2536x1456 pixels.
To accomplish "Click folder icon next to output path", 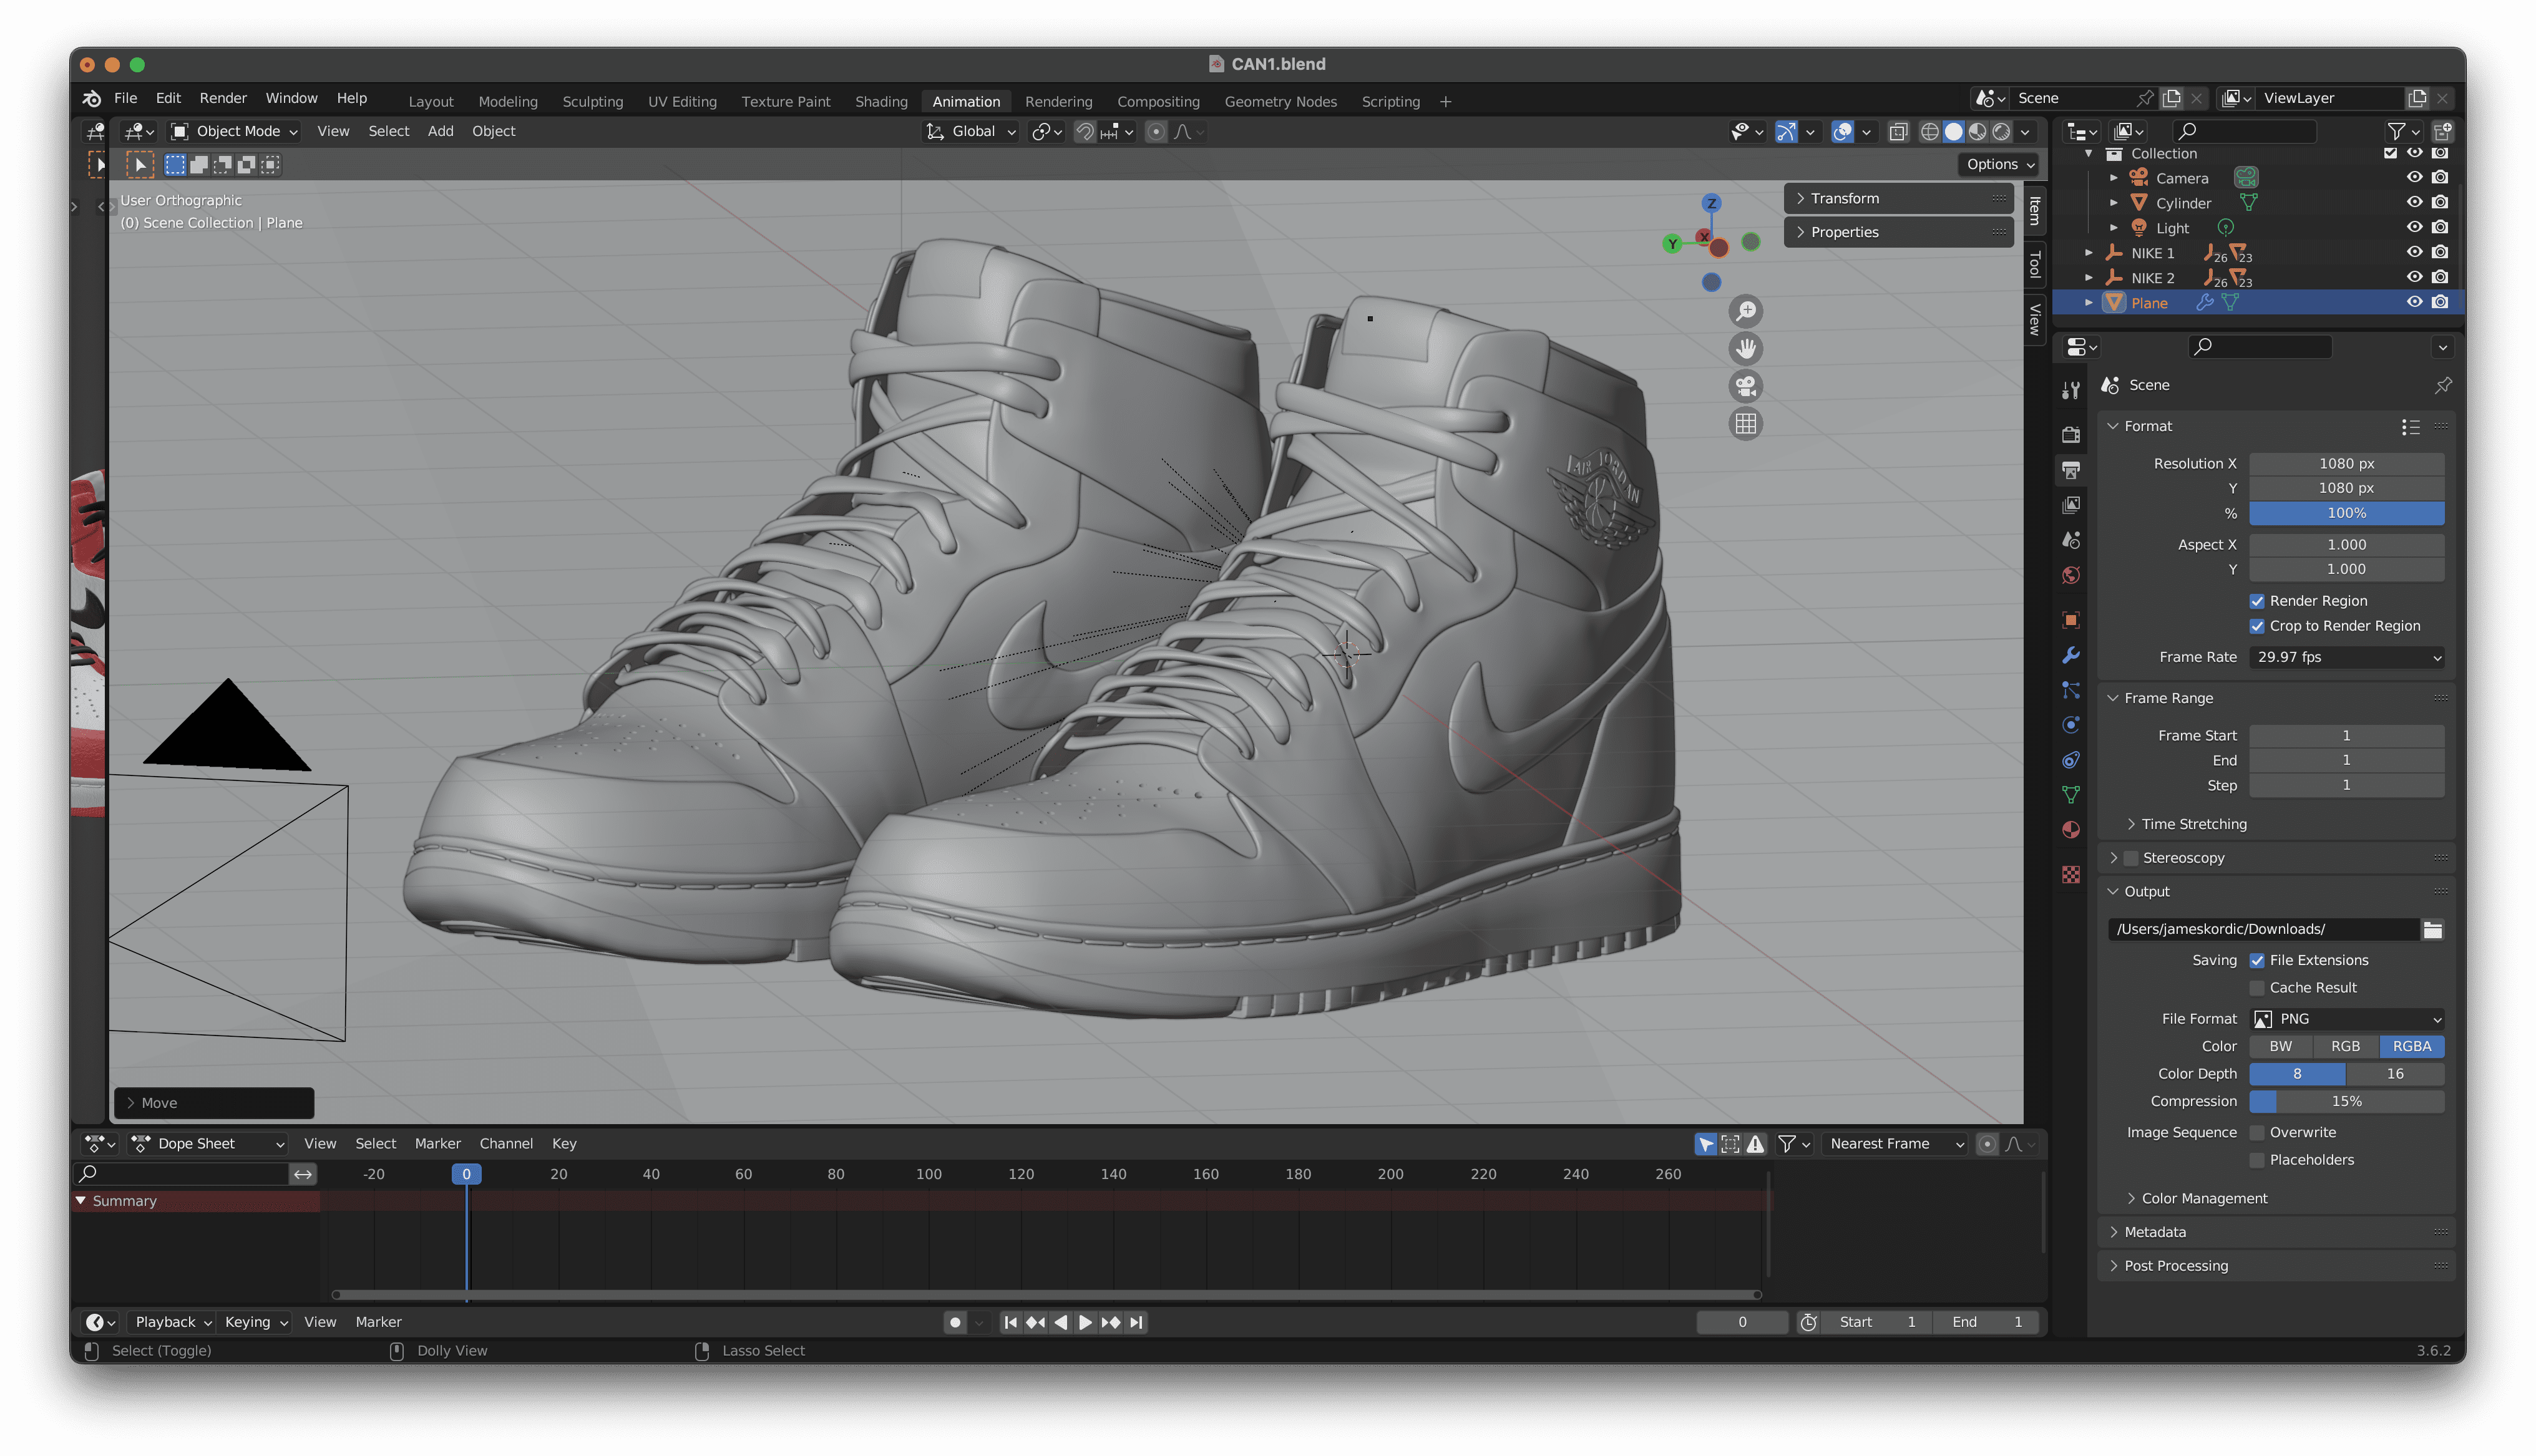I will [x=2432, y=929].
